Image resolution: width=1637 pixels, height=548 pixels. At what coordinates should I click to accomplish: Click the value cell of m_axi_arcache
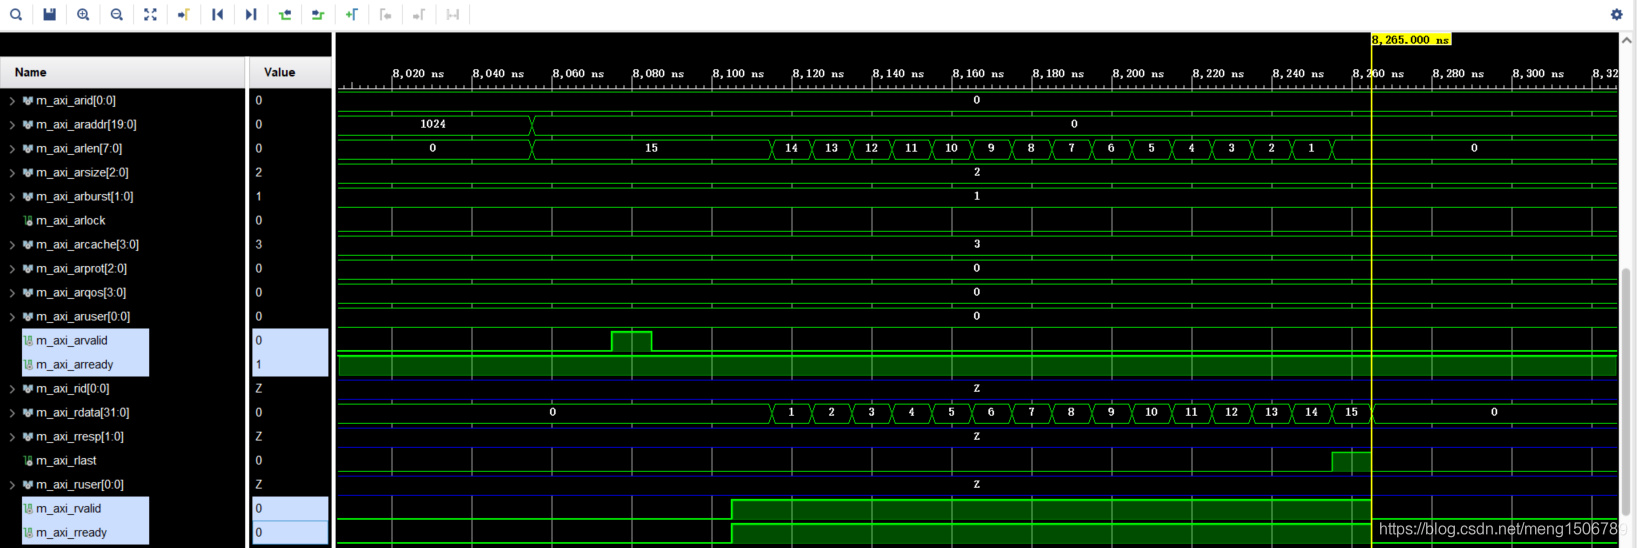[x=290, y=245]
